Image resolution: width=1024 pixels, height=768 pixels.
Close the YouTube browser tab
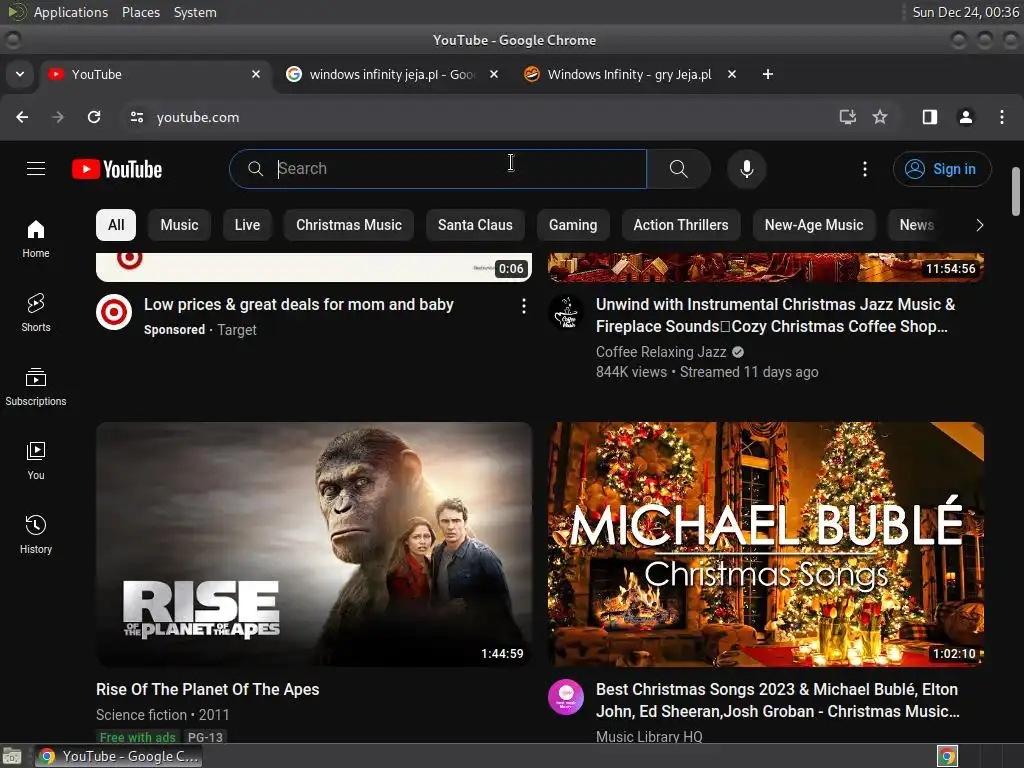256,74
